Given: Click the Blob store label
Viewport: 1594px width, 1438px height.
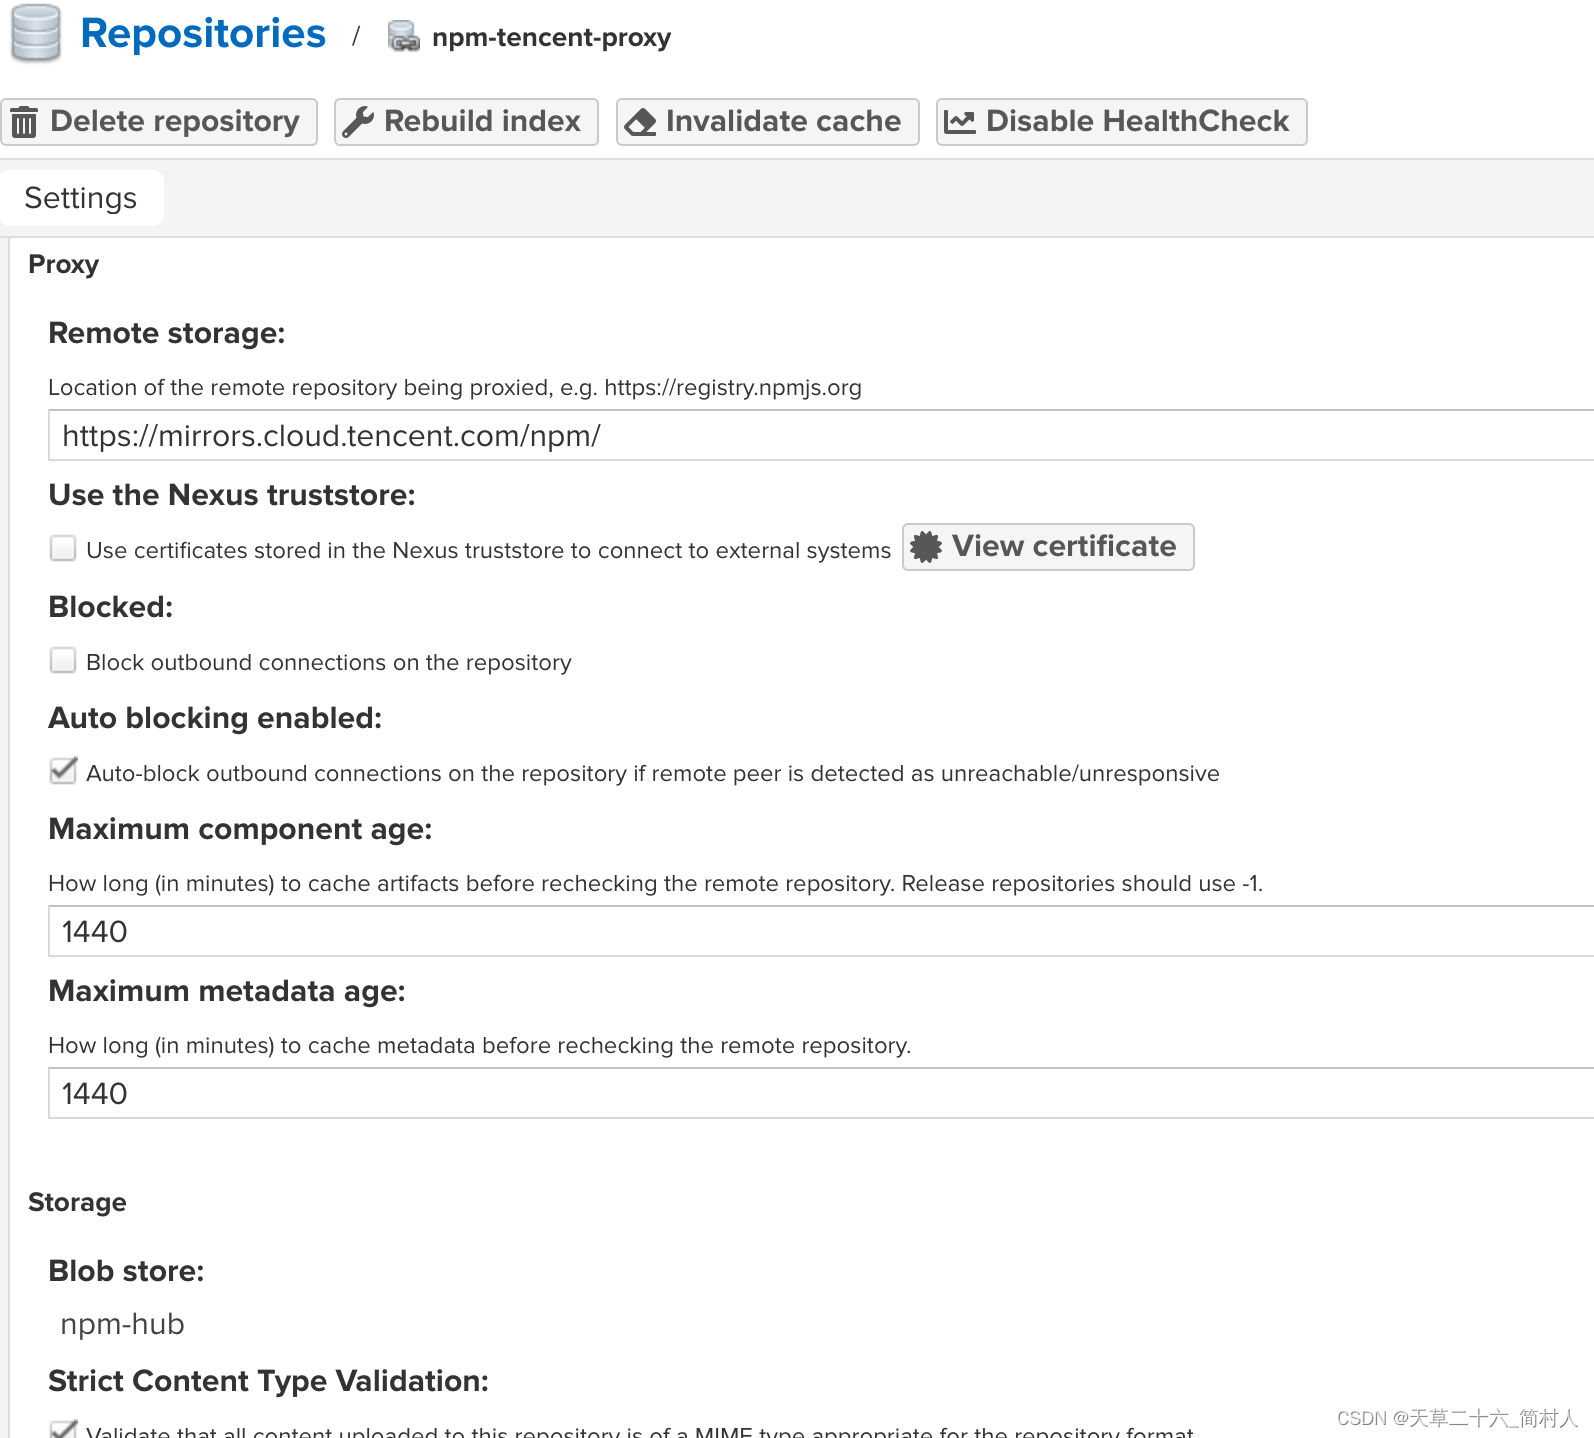Looking at the screenshot, I should [x=126, y=1271].
